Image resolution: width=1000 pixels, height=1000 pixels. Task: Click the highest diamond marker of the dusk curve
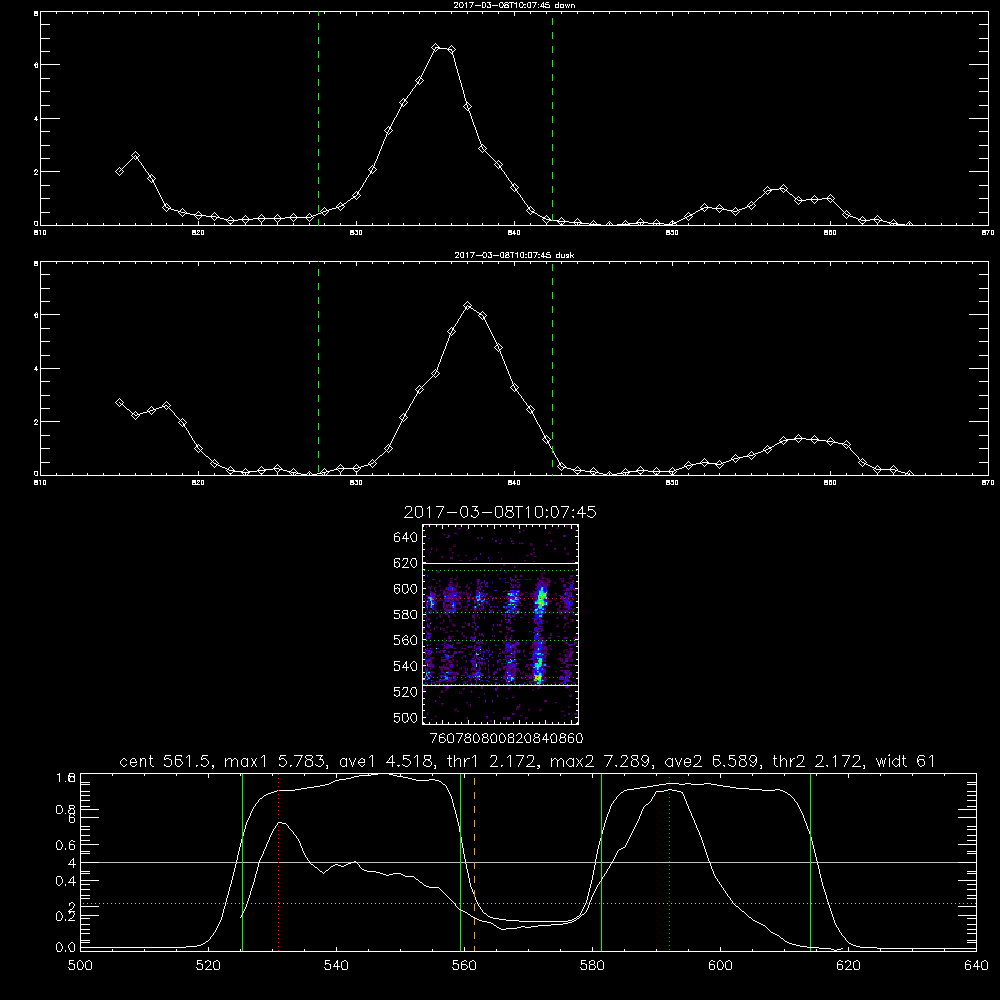point(467,306)
